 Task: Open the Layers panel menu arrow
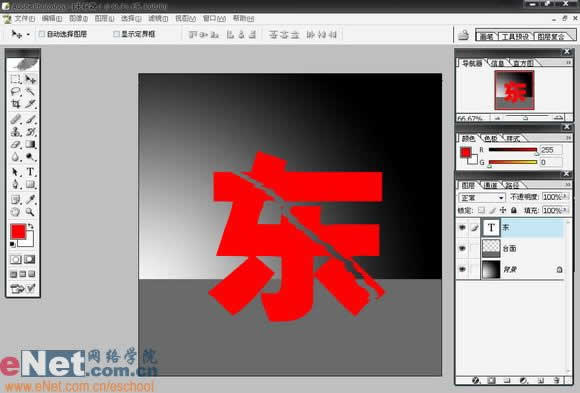[569, 185]
